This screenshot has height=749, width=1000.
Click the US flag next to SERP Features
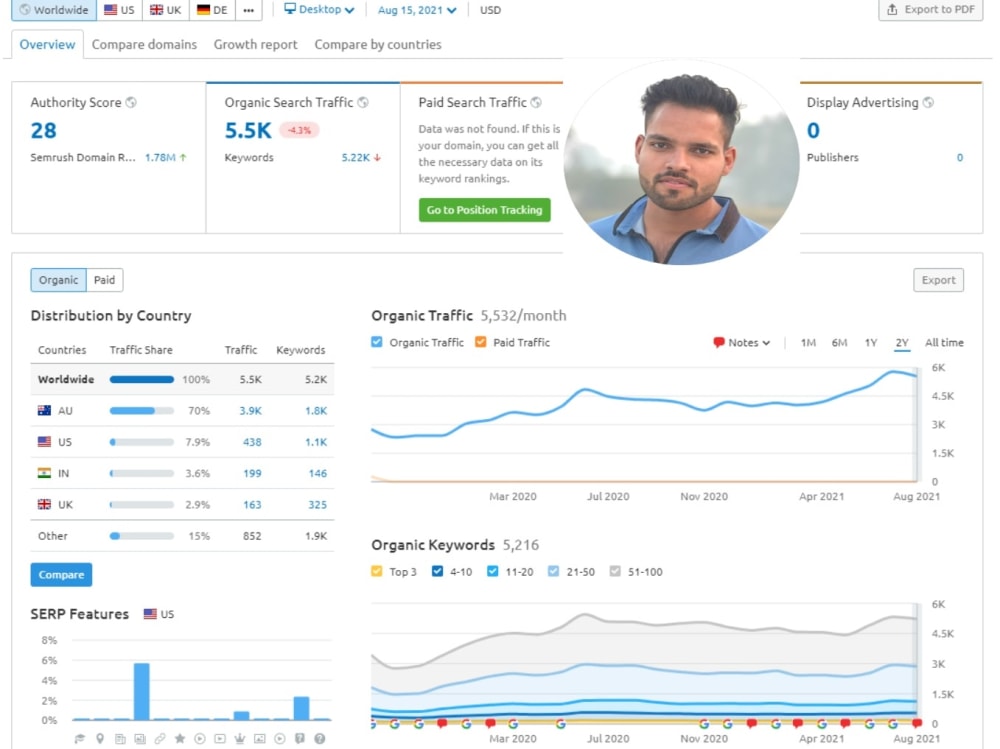(x=150, y=614)
